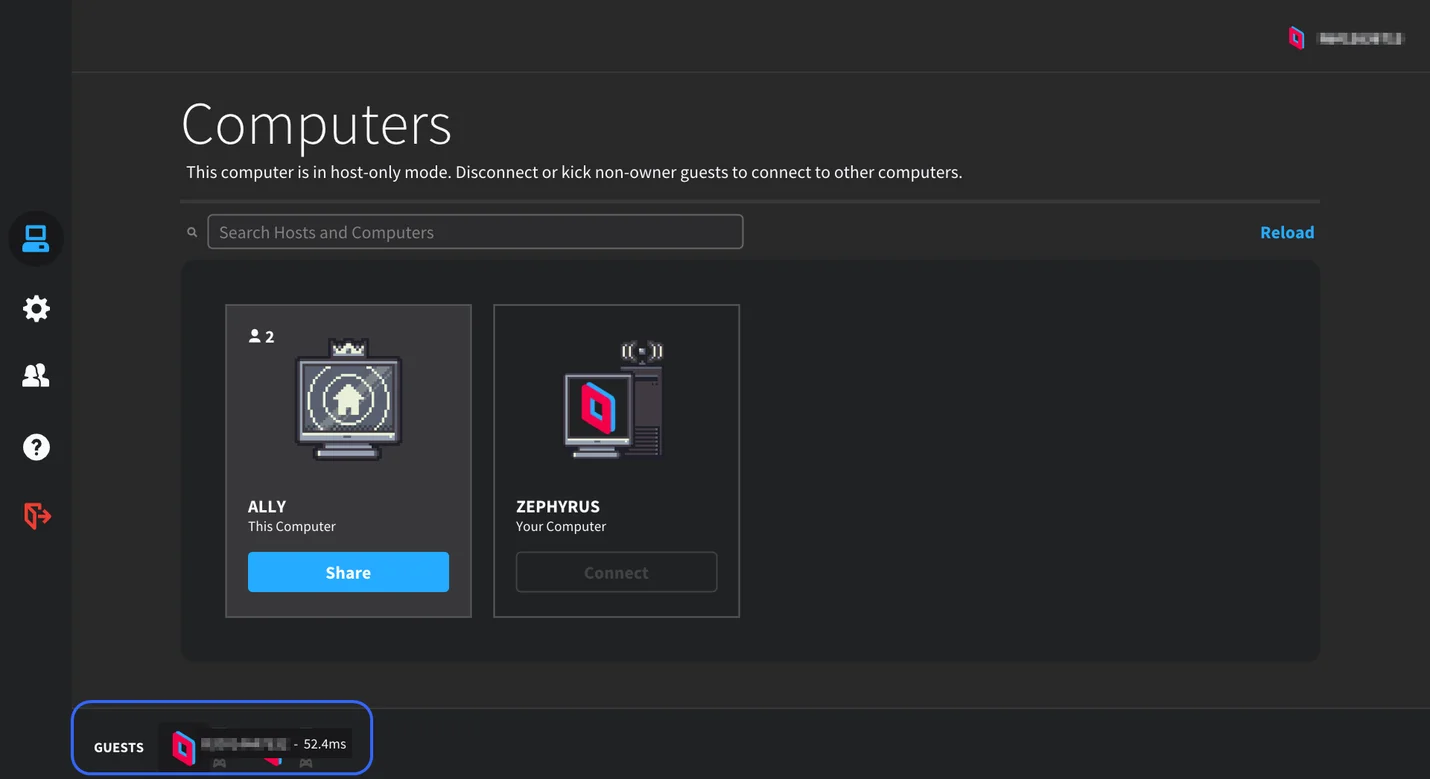The height and width of the screenshot is (779, 1430).
Task: Click the red log out icon
Action: coord(36,516)
